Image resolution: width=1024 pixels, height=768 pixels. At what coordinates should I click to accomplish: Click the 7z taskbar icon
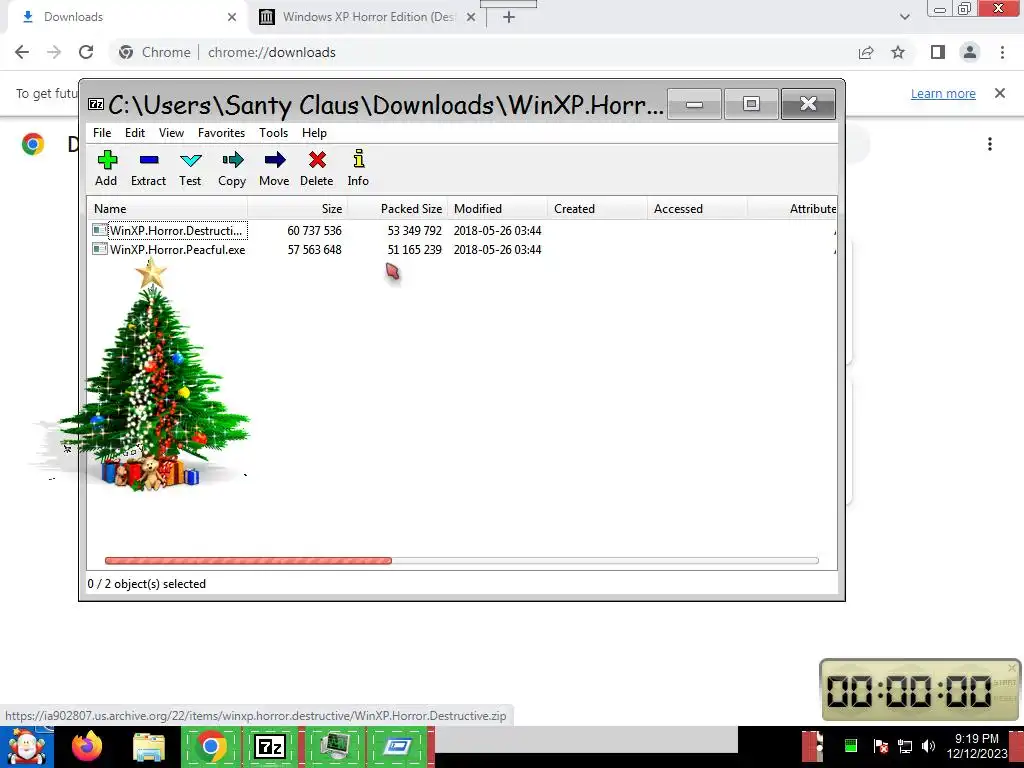point(271,746)
